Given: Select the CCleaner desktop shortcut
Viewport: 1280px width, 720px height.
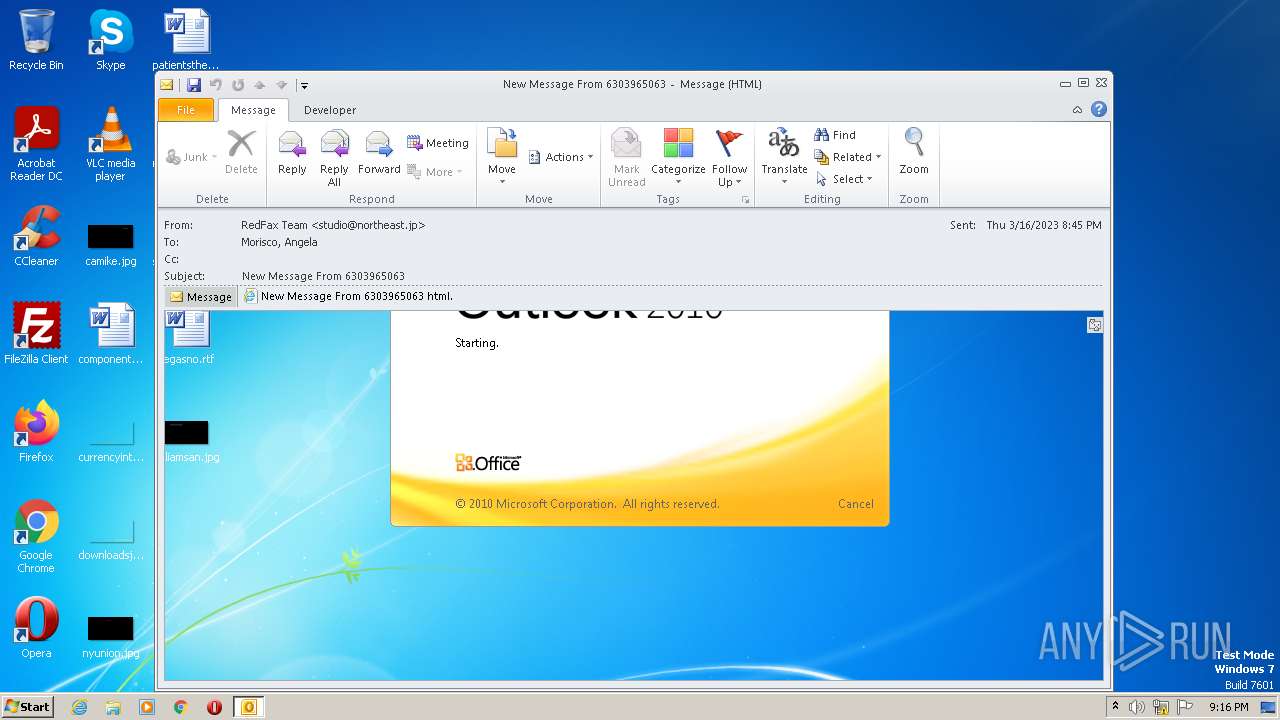Looking at the screenshot, I should 36,236.
